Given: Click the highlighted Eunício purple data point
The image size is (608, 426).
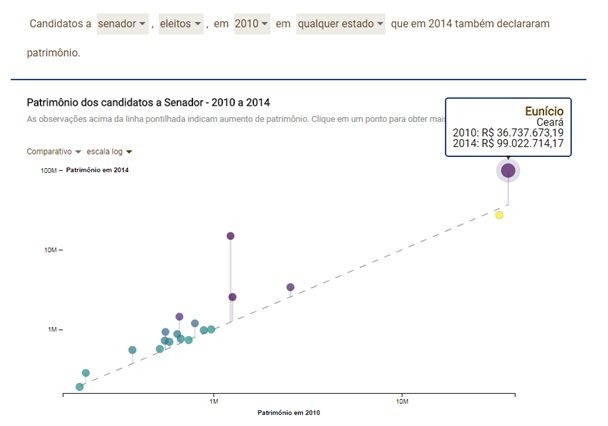Looking at the screenshot, I should (x=508, y=170).
